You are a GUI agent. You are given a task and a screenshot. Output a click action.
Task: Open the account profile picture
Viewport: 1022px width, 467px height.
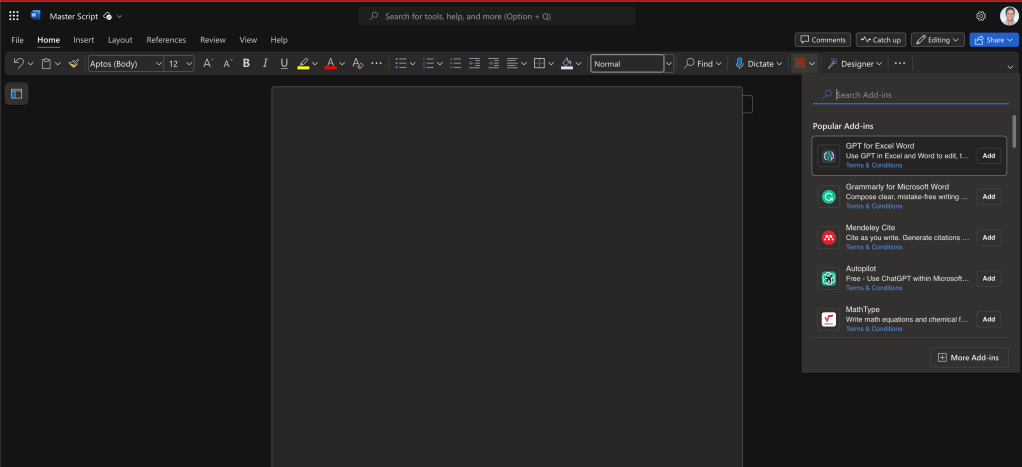1009,16
